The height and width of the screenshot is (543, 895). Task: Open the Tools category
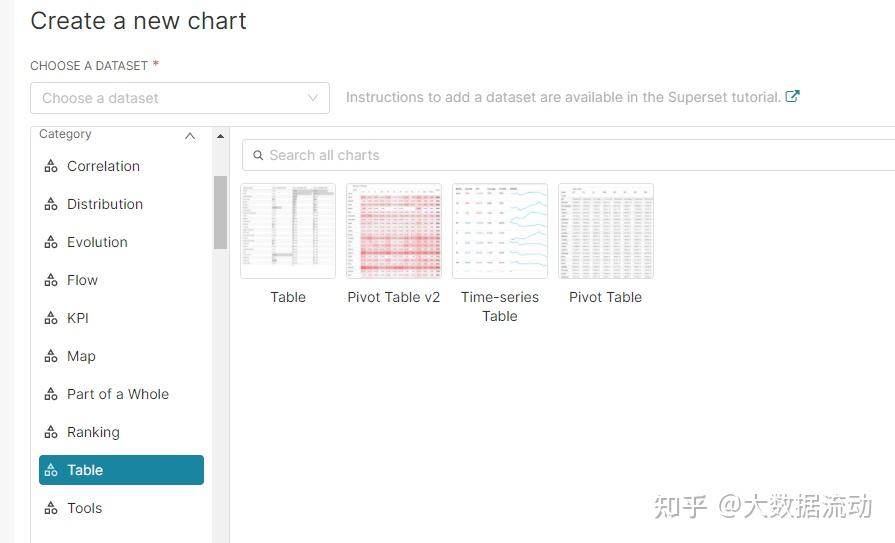pos(84,508)
